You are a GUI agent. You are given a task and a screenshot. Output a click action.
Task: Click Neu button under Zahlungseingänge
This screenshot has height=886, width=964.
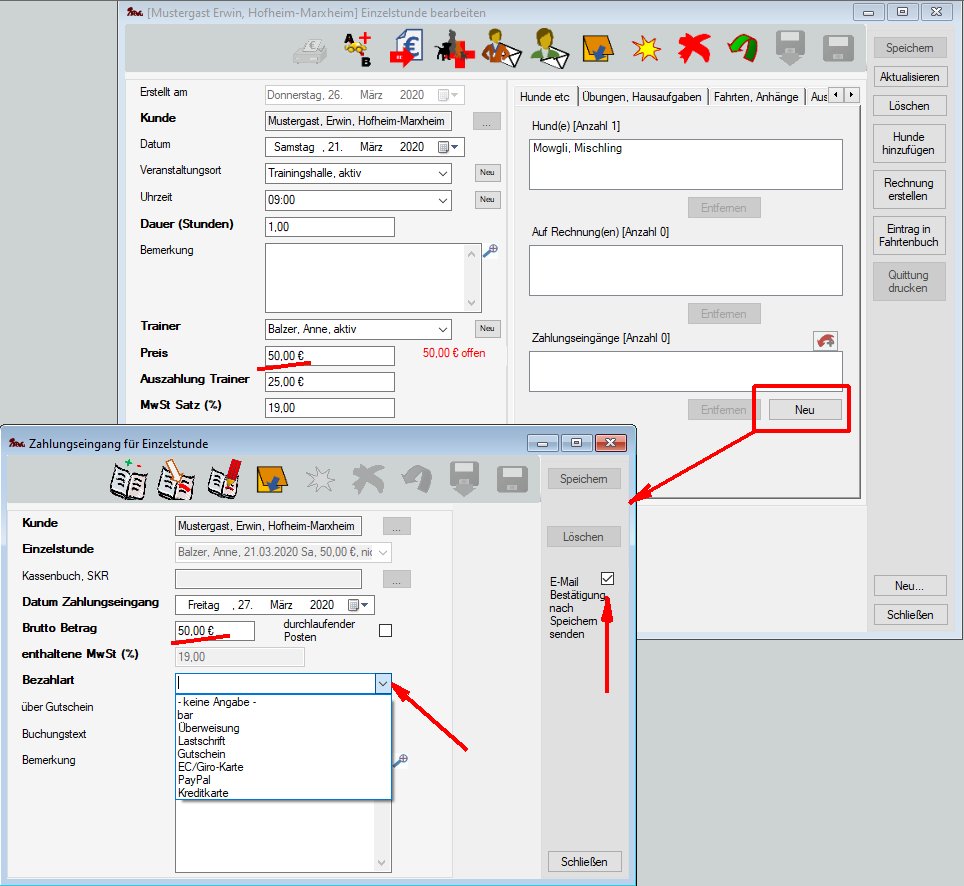[x=804, y=410]
